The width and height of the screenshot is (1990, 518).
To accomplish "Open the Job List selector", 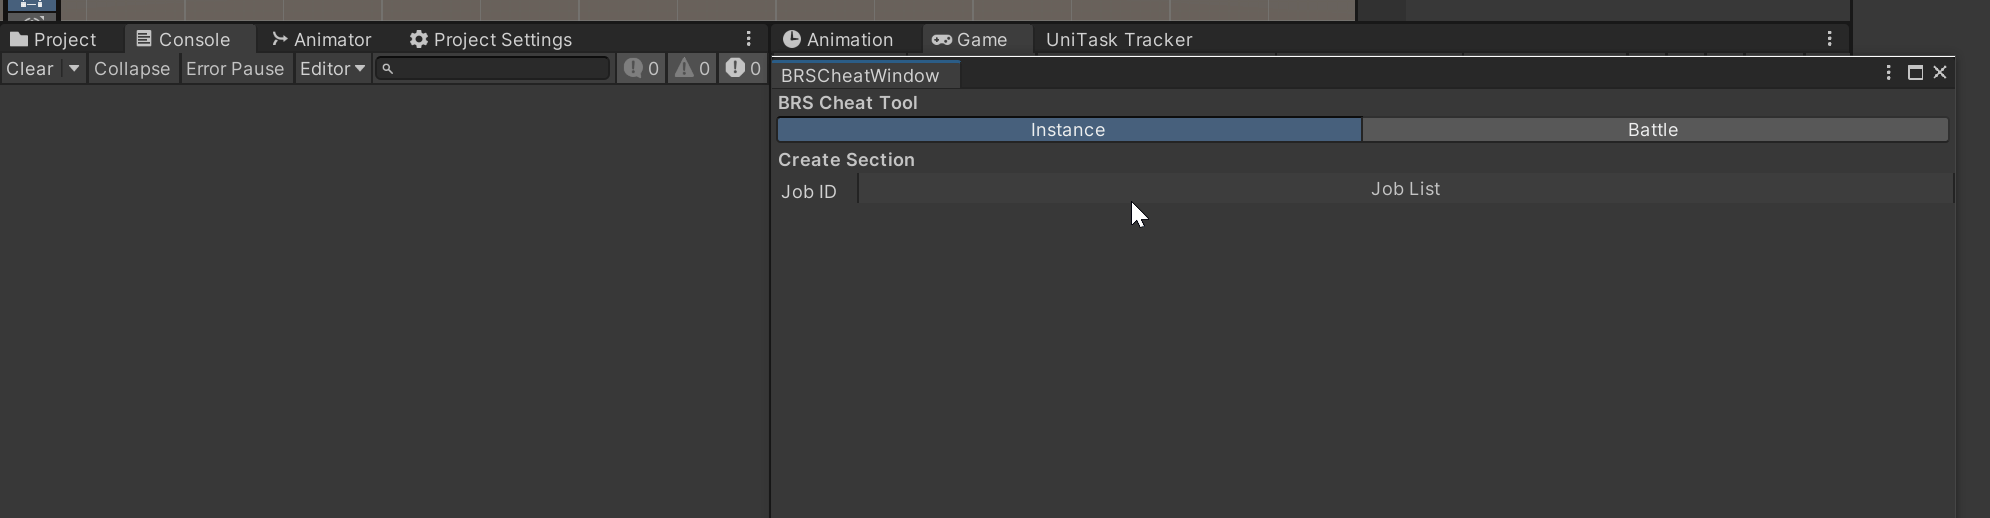I will (x=1405, y=189).
